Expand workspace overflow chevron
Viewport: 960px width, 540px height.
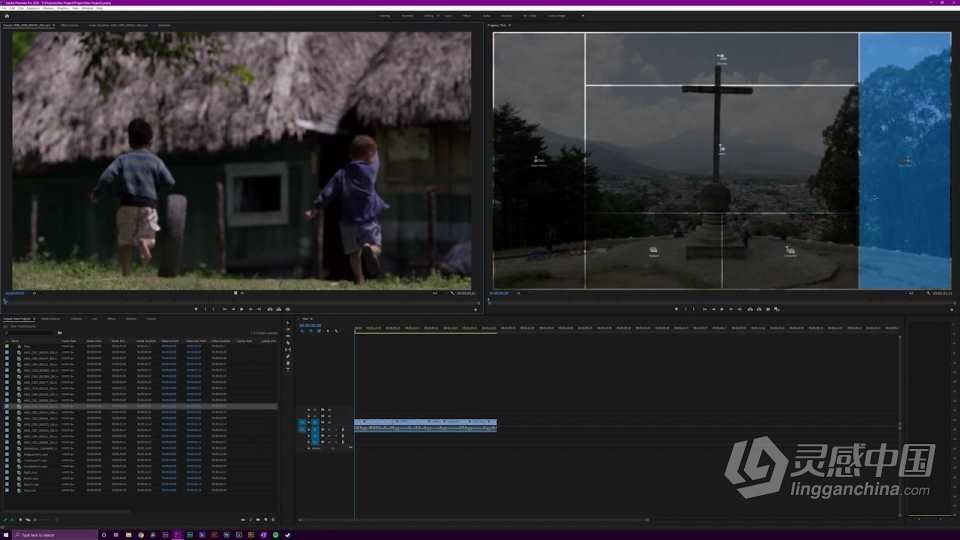(x=582, y=16)
